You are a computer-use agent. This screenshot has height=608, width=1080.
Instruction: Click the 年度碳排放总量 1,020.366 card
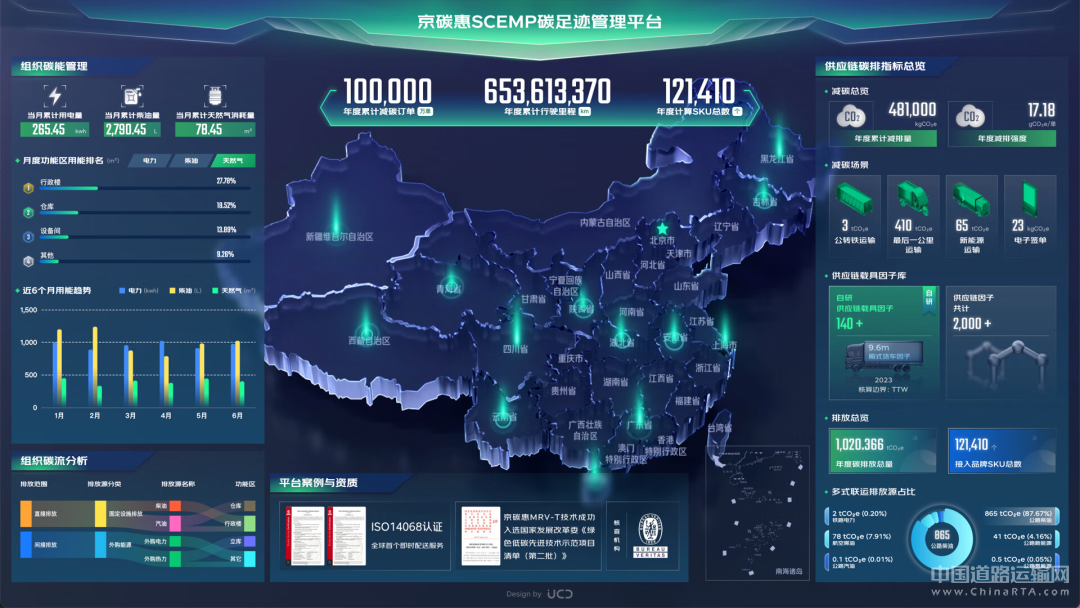[882, 451]
